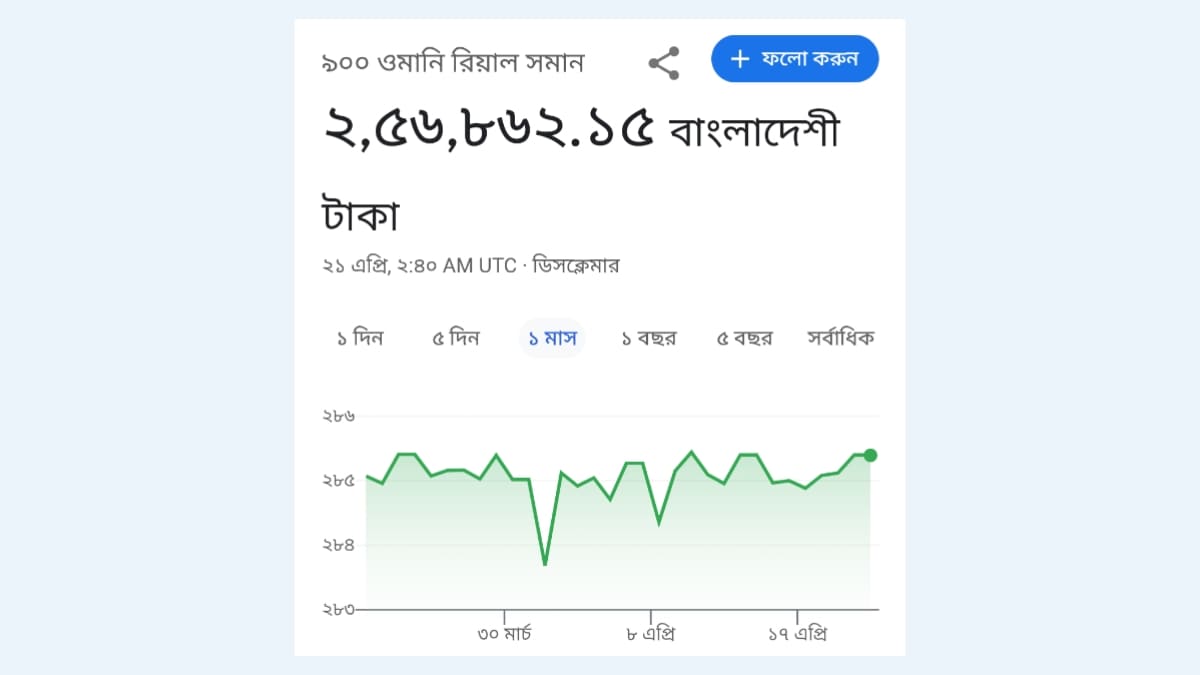Select the chart line at its lowest dip
1200x675 pixels.
click(545, 563)
